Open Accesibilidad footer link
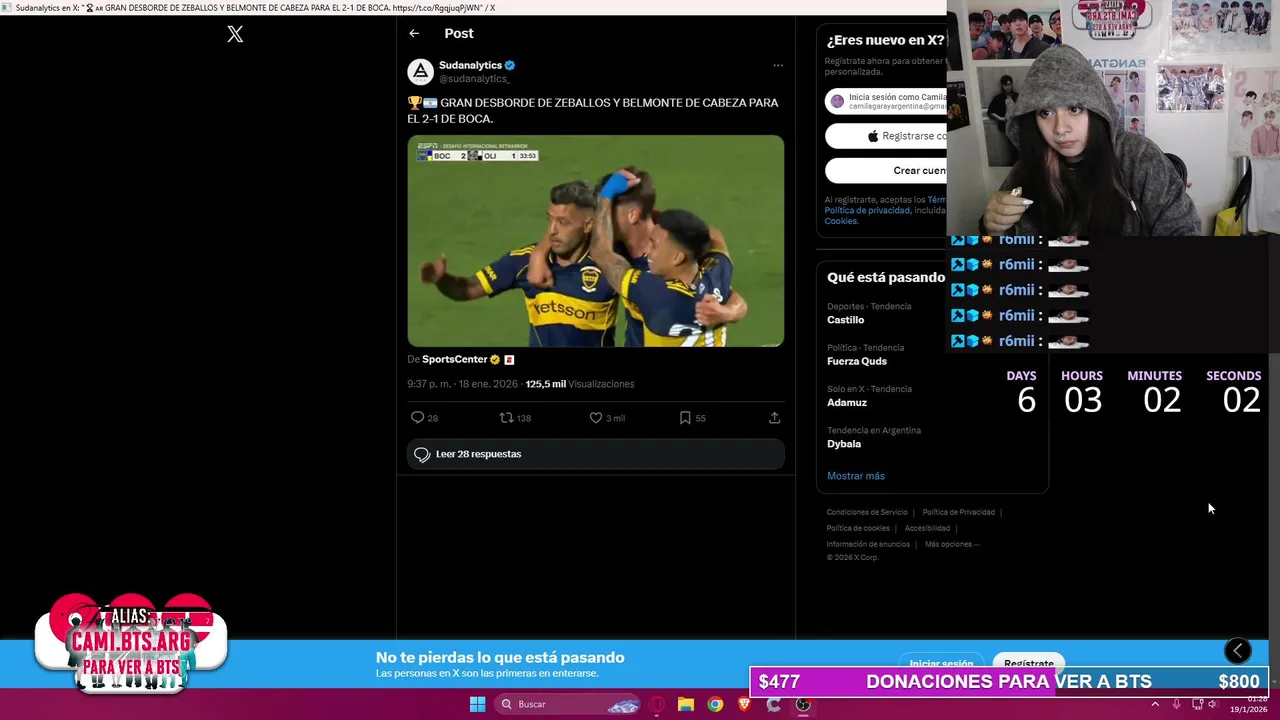Screen dimensions: 1280x720 tap(927, 528)
